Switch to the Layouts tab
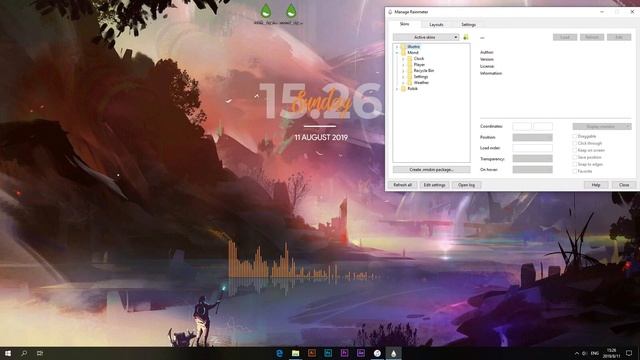Screen dimensions: 640x360 (436, 24)
